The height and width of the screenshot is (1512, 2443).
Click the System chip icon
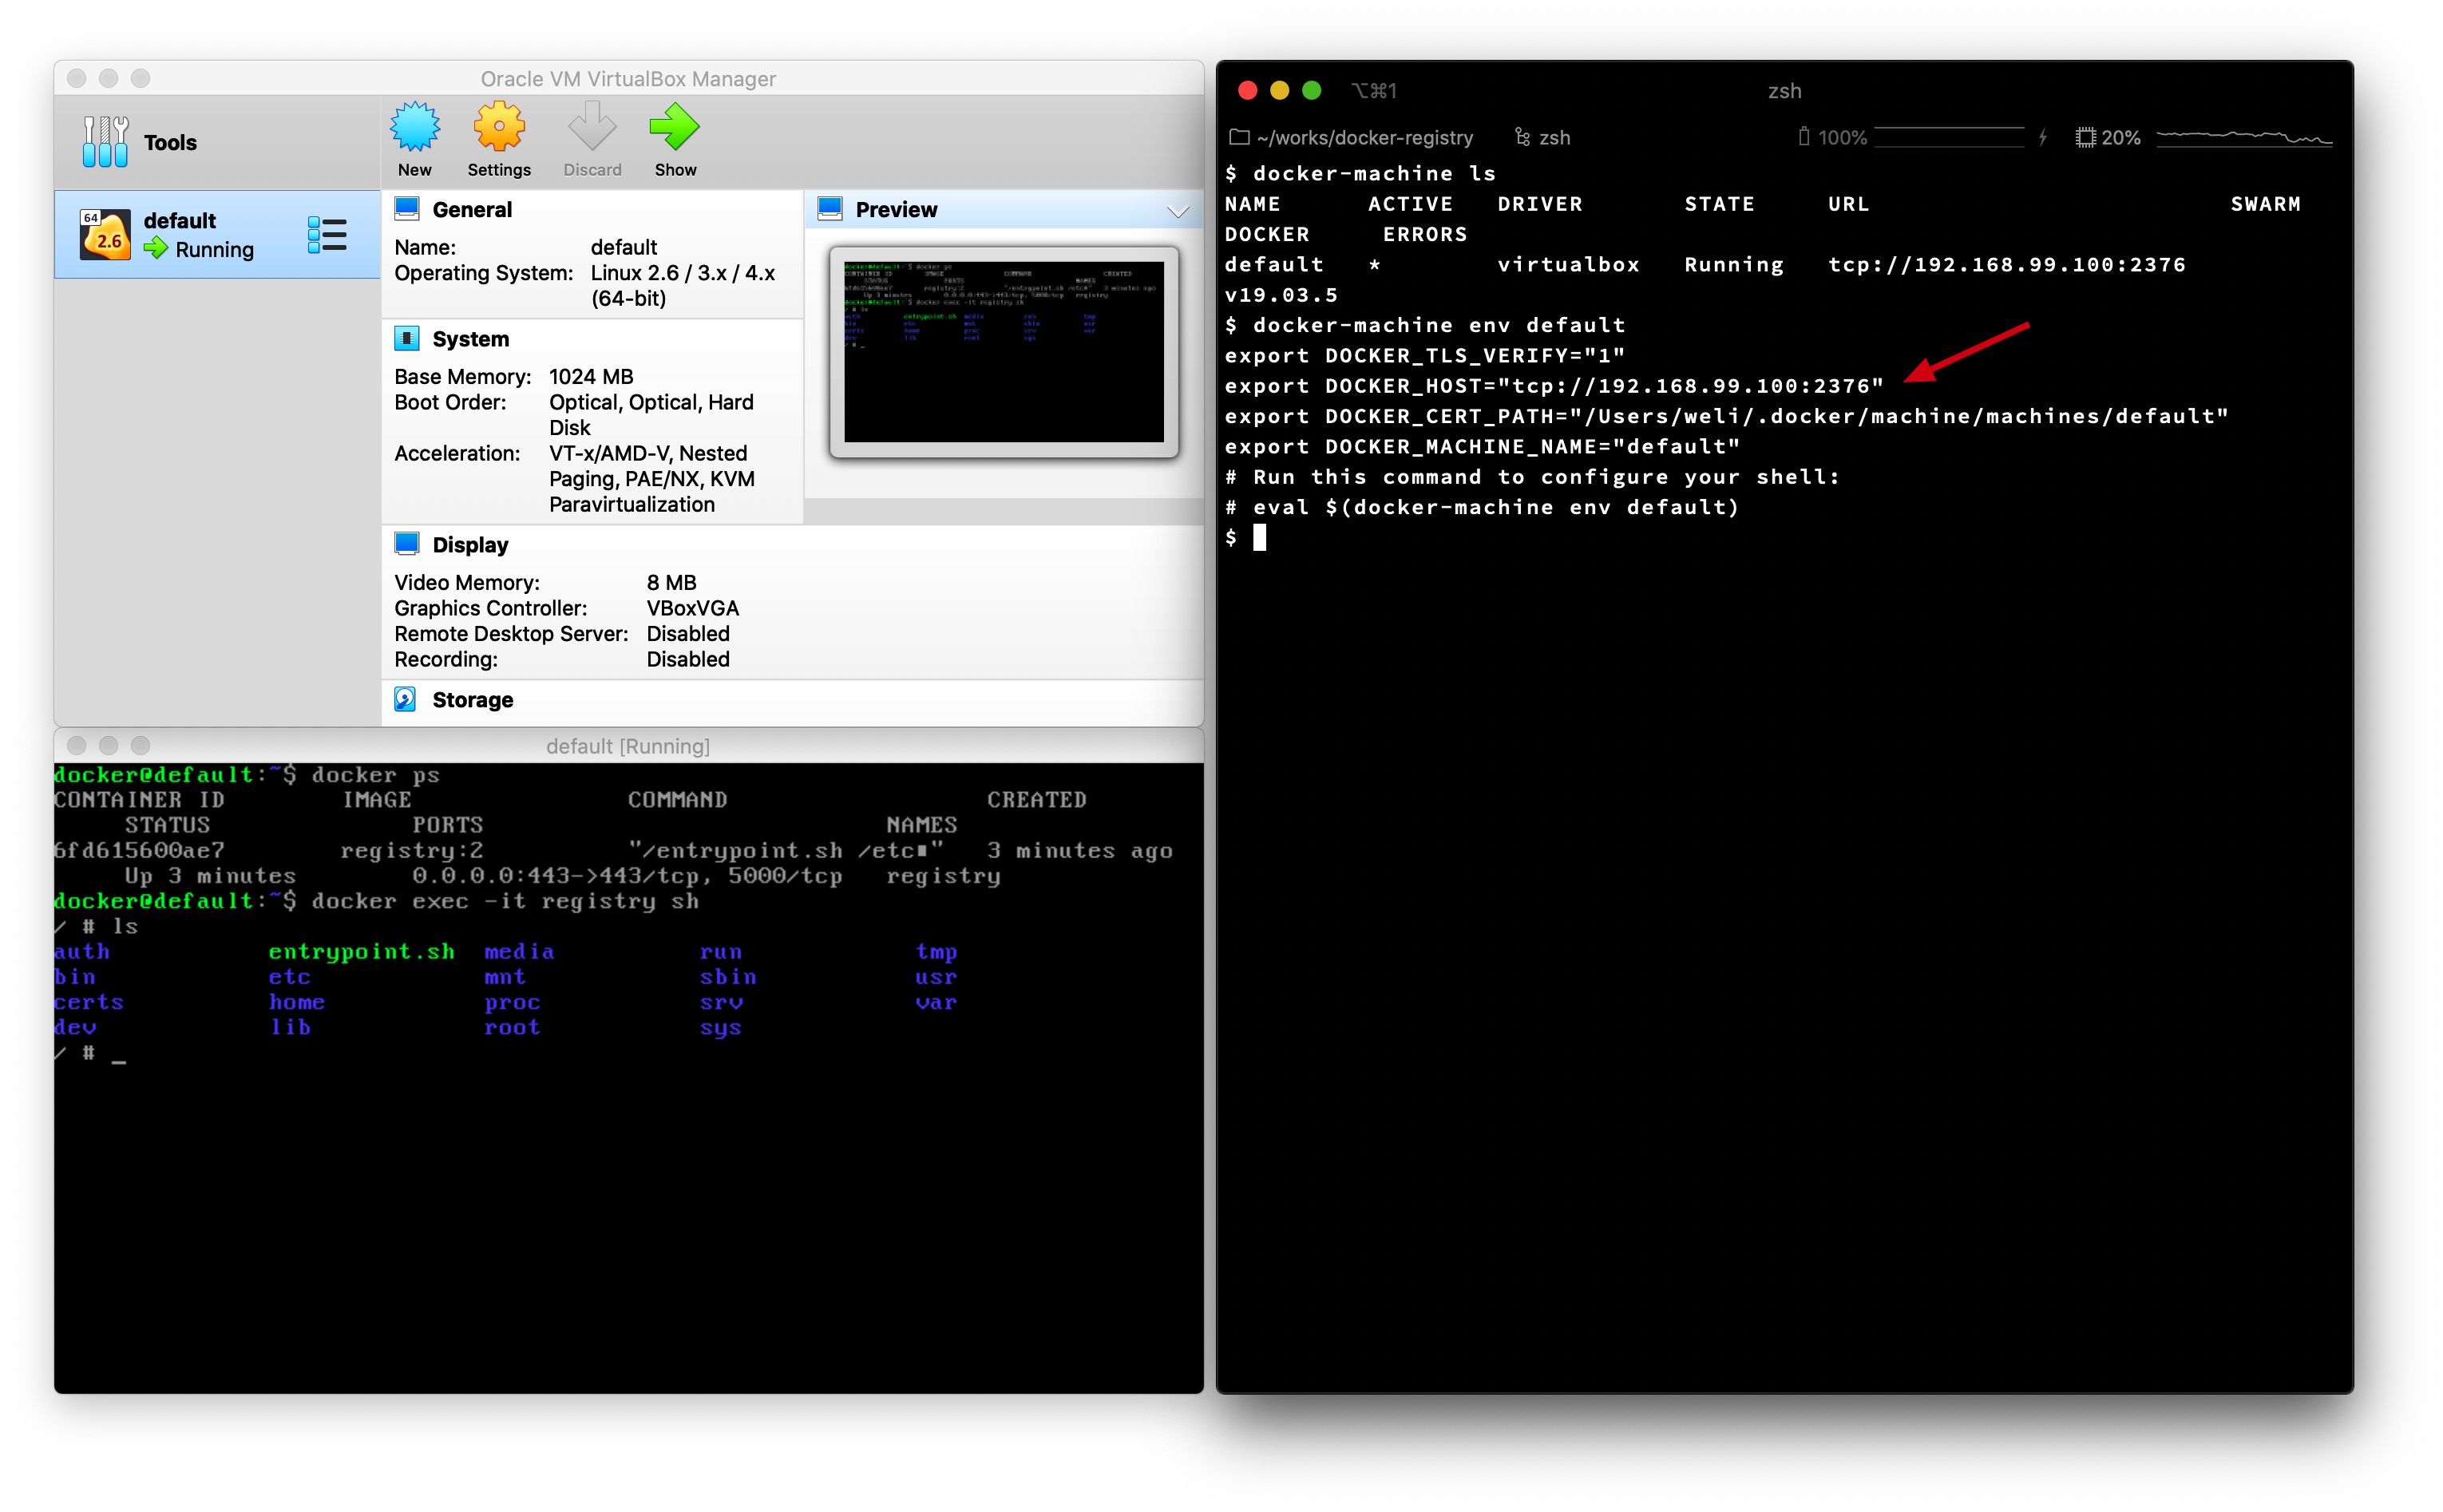[x=406, y=338]
